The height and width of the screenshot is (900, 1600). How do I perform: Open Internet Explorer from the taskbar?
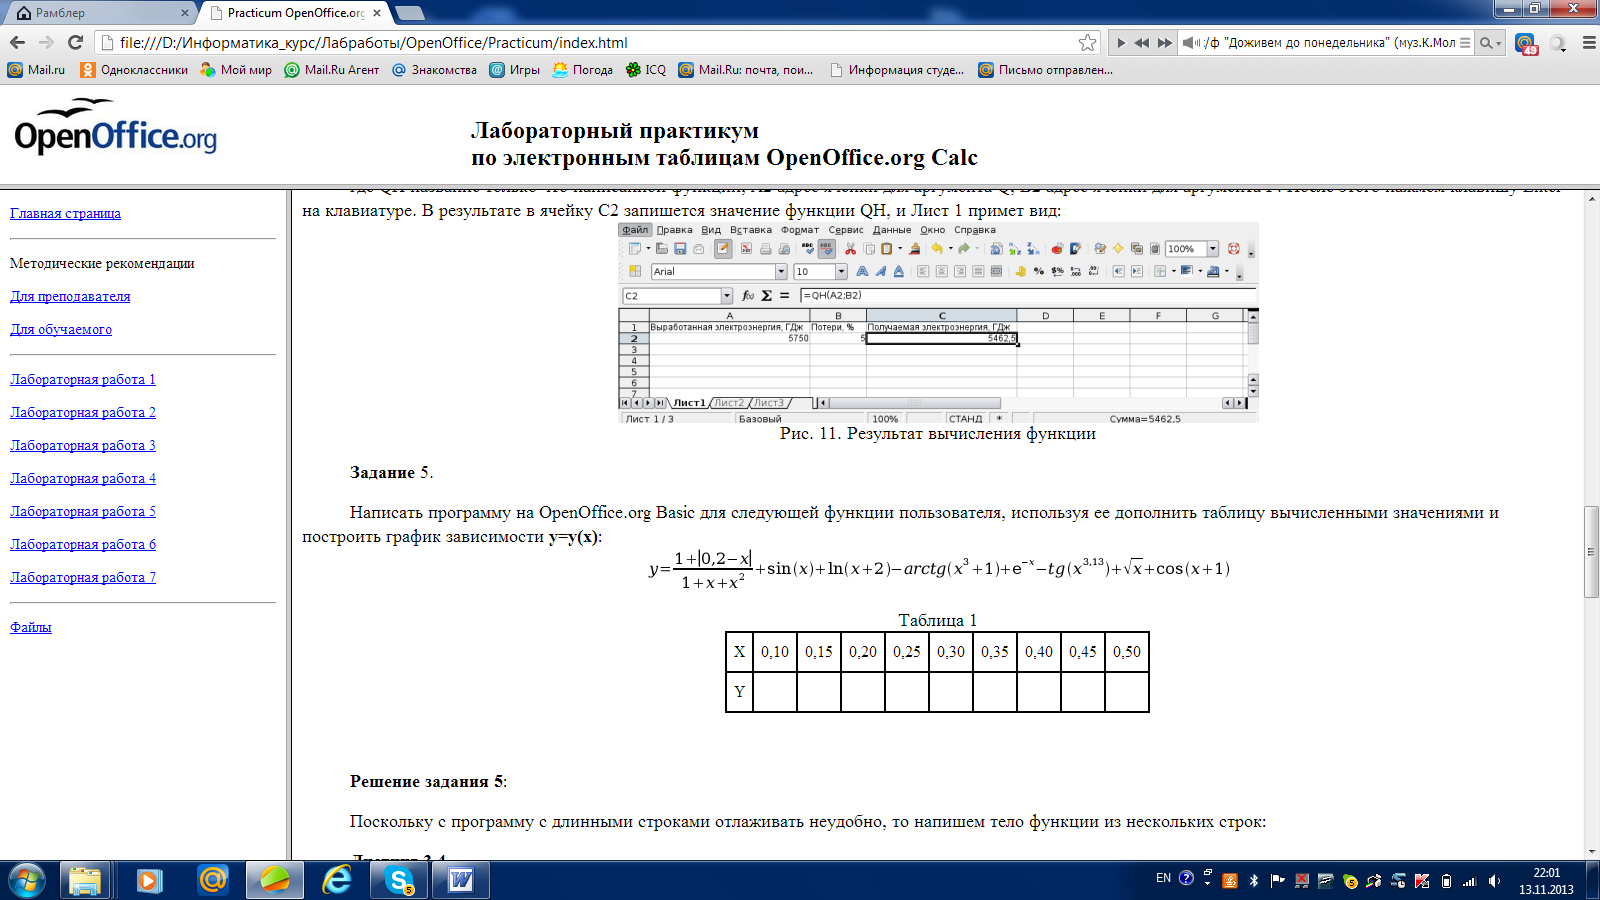point(338,880)
